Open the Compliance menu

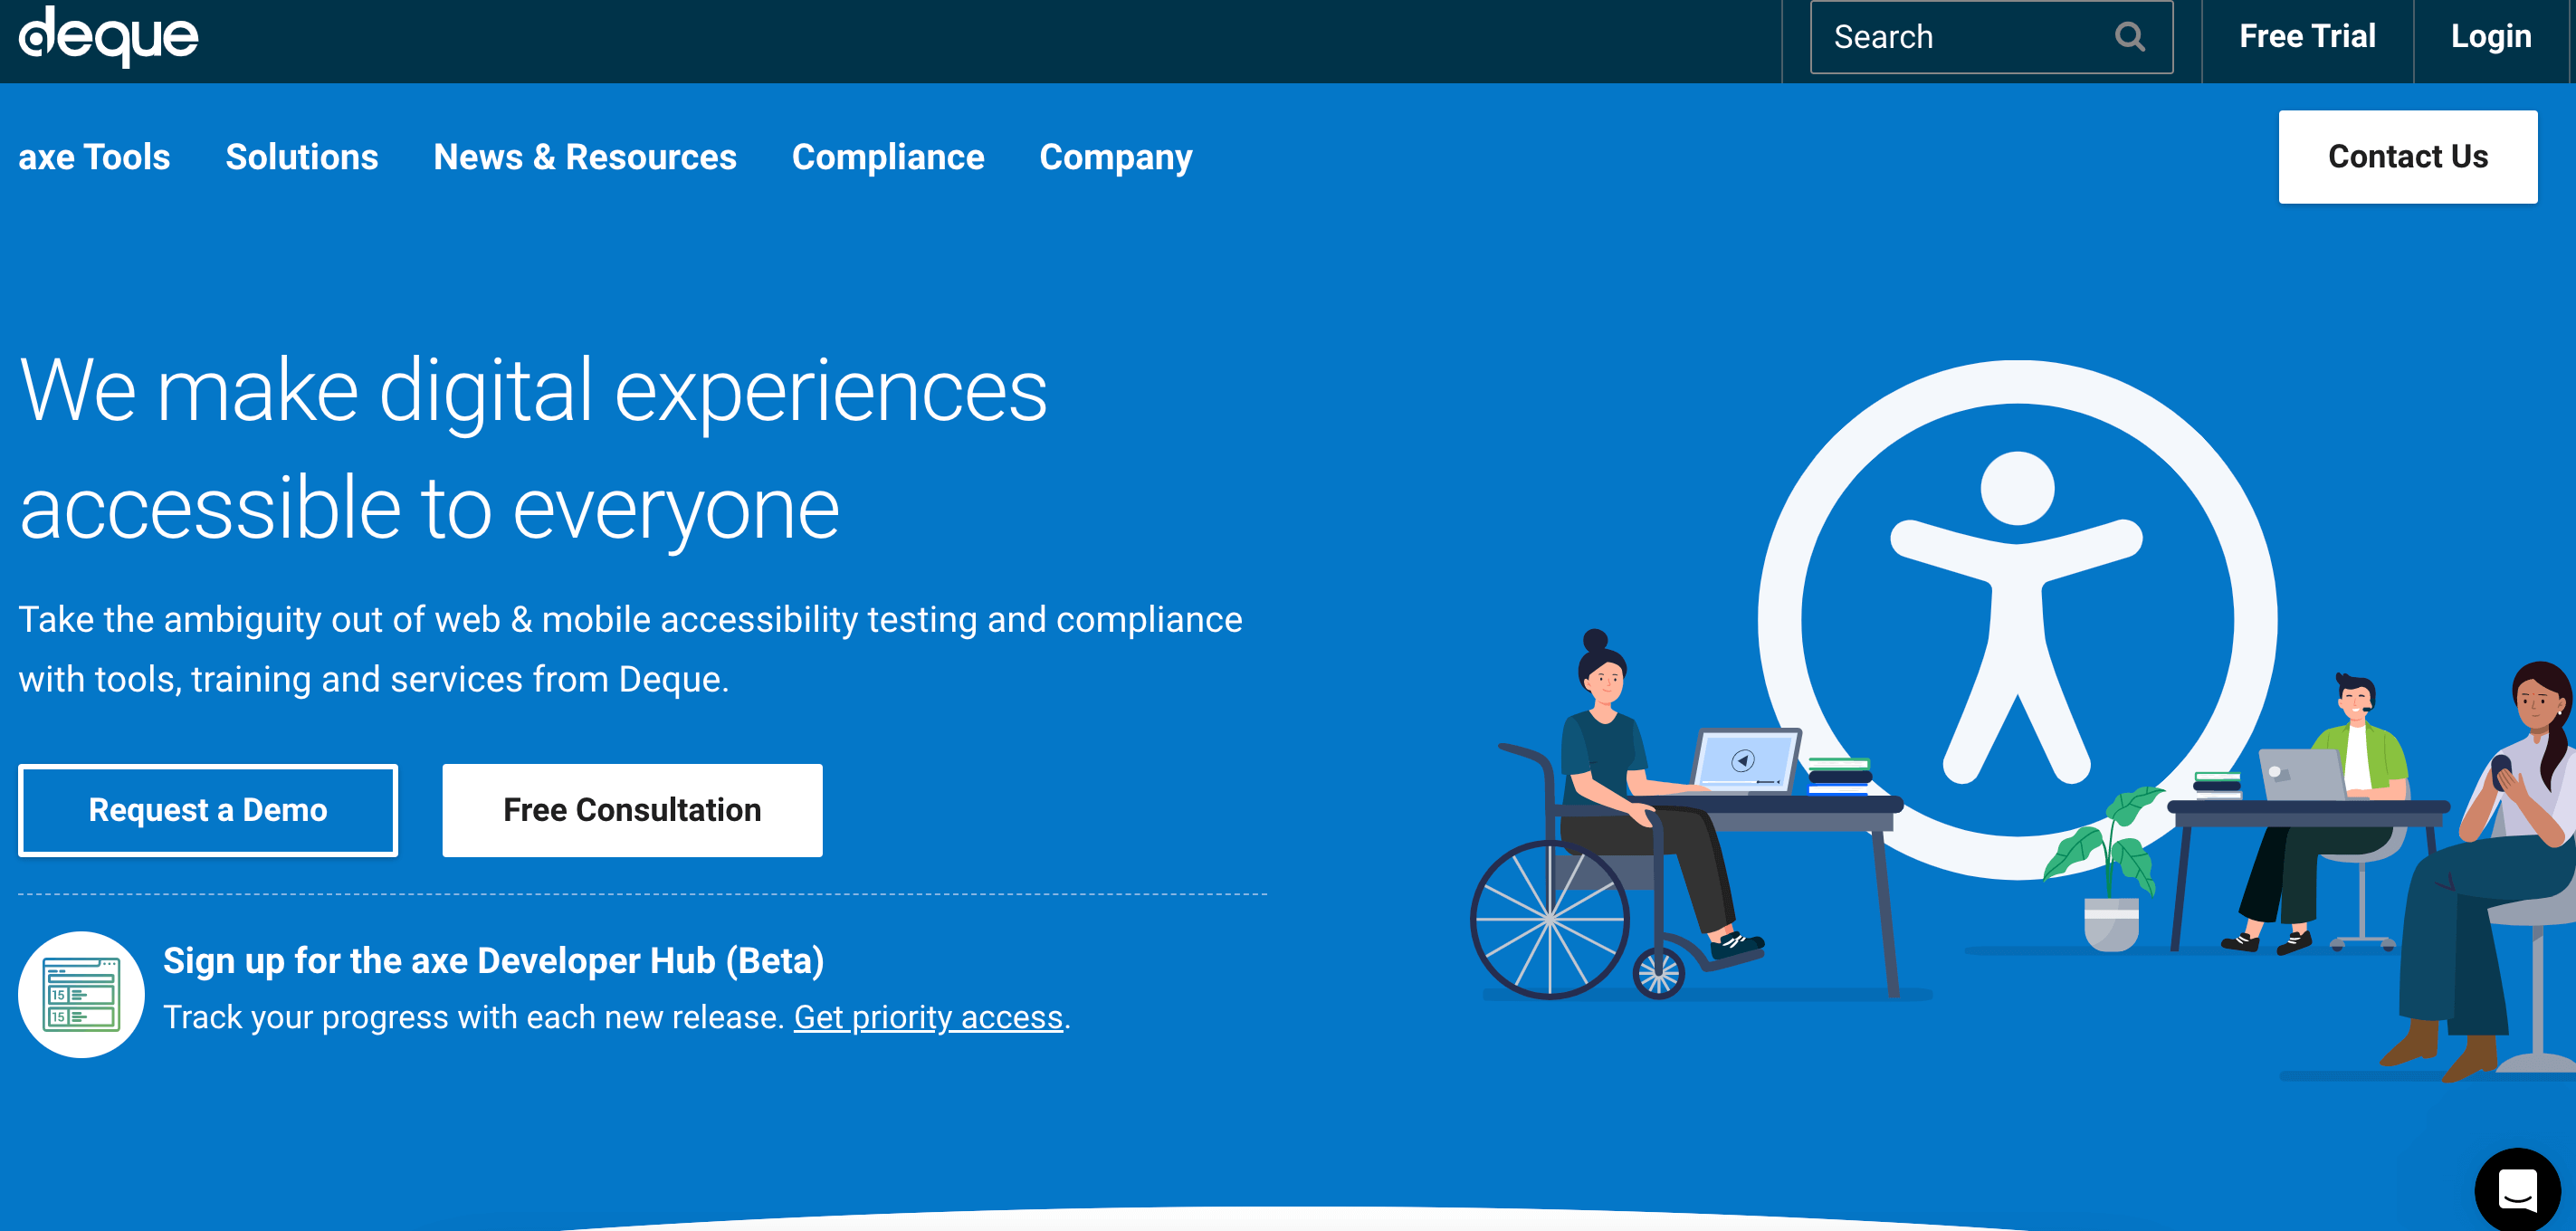[x=887, y=157]
